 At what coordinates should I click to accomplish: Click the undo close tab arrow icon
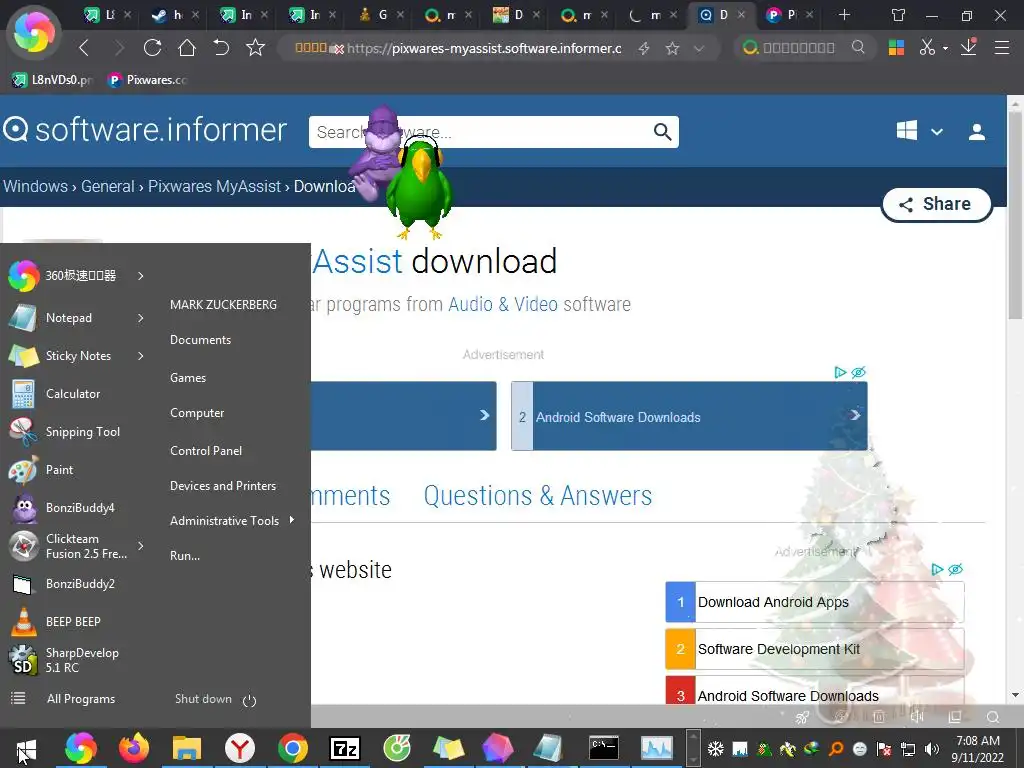click(221, 48)
